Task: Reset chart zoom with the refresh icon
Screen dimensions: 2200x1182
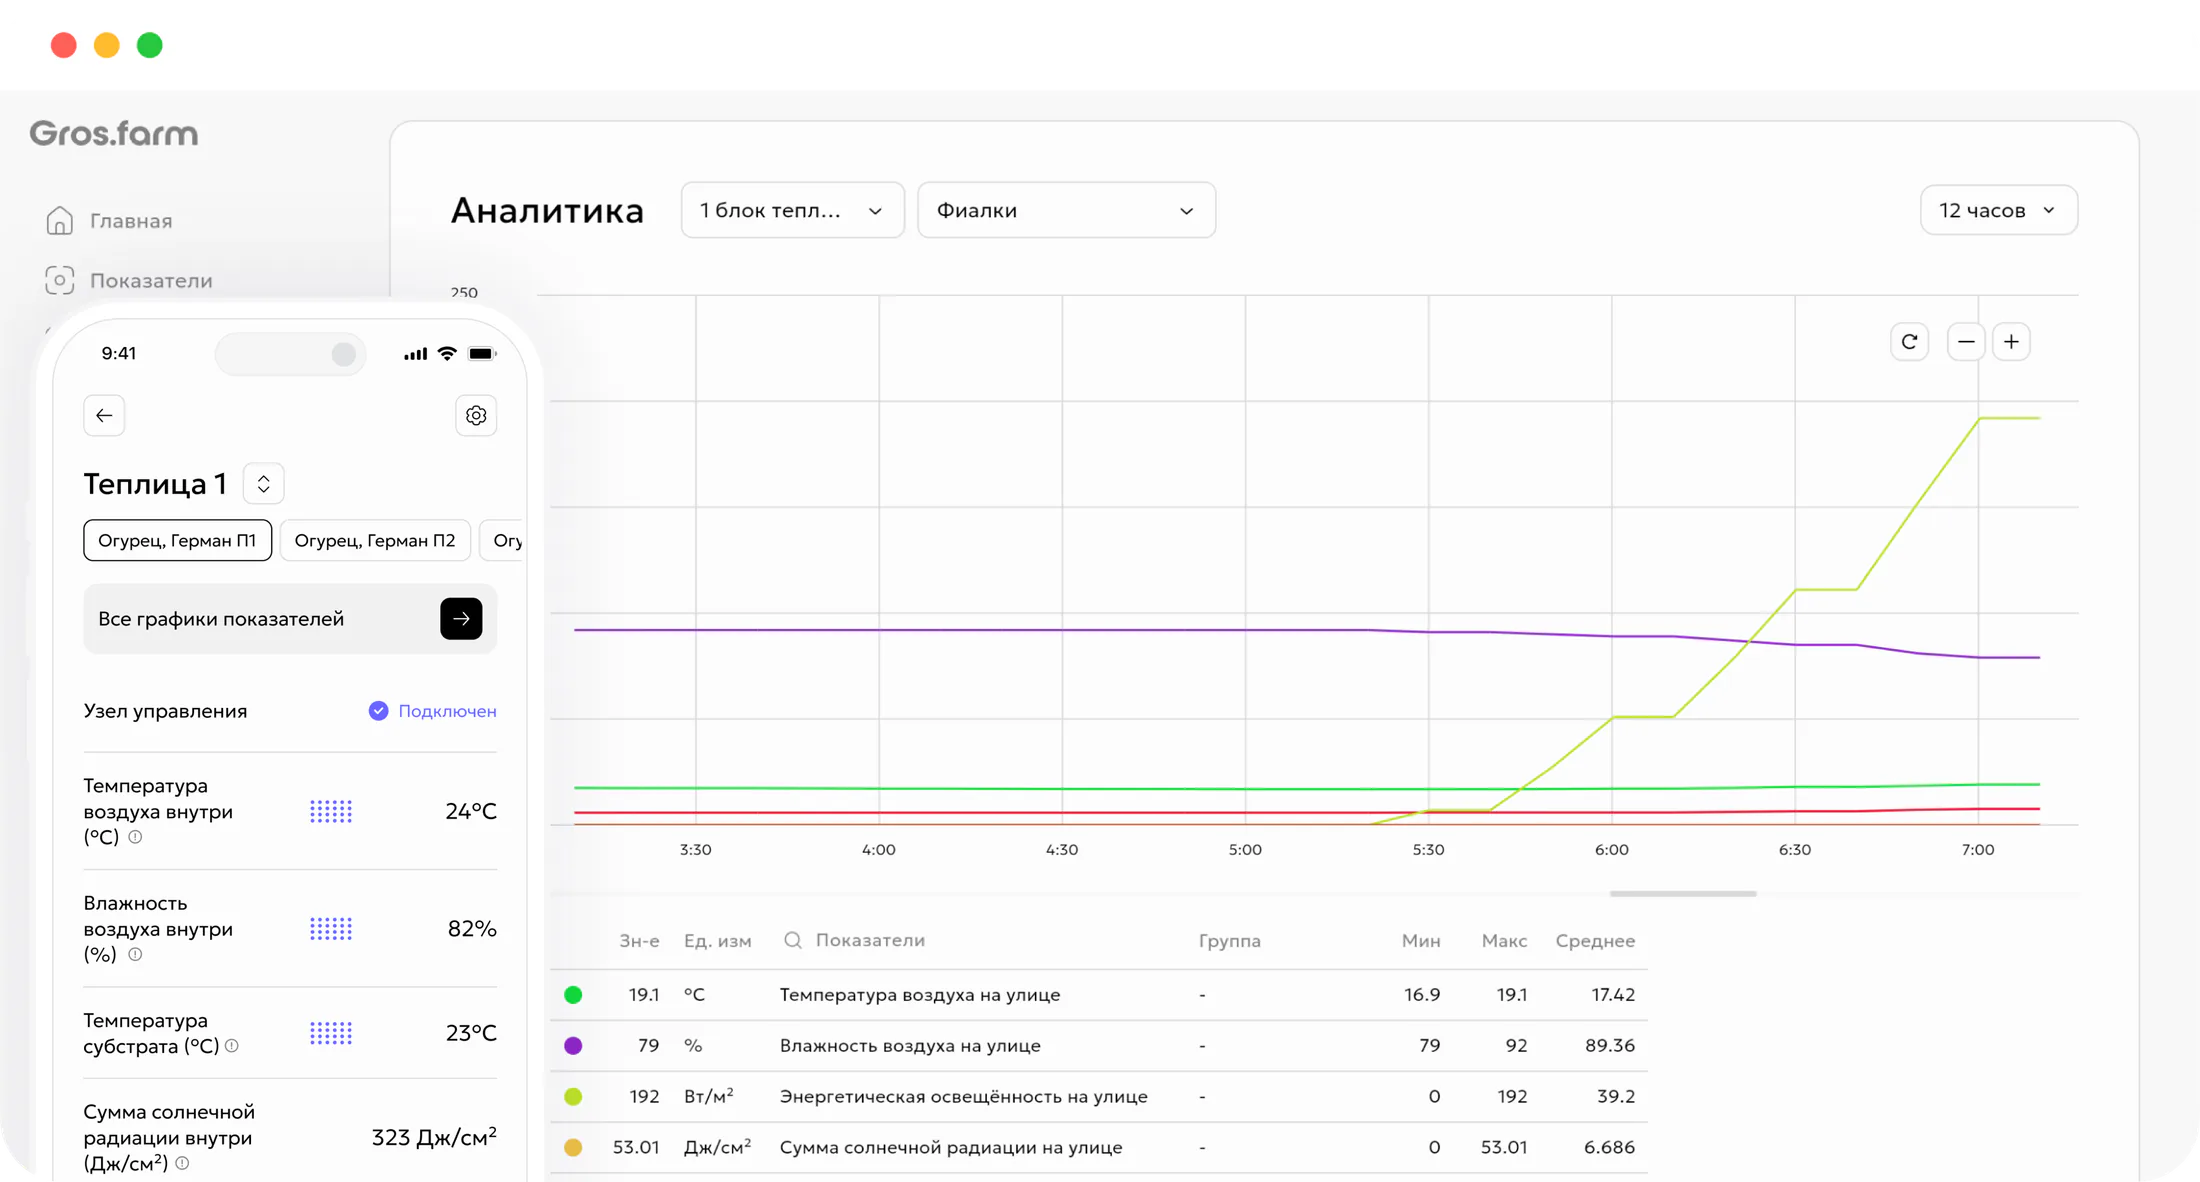Action: (1909, 342)
